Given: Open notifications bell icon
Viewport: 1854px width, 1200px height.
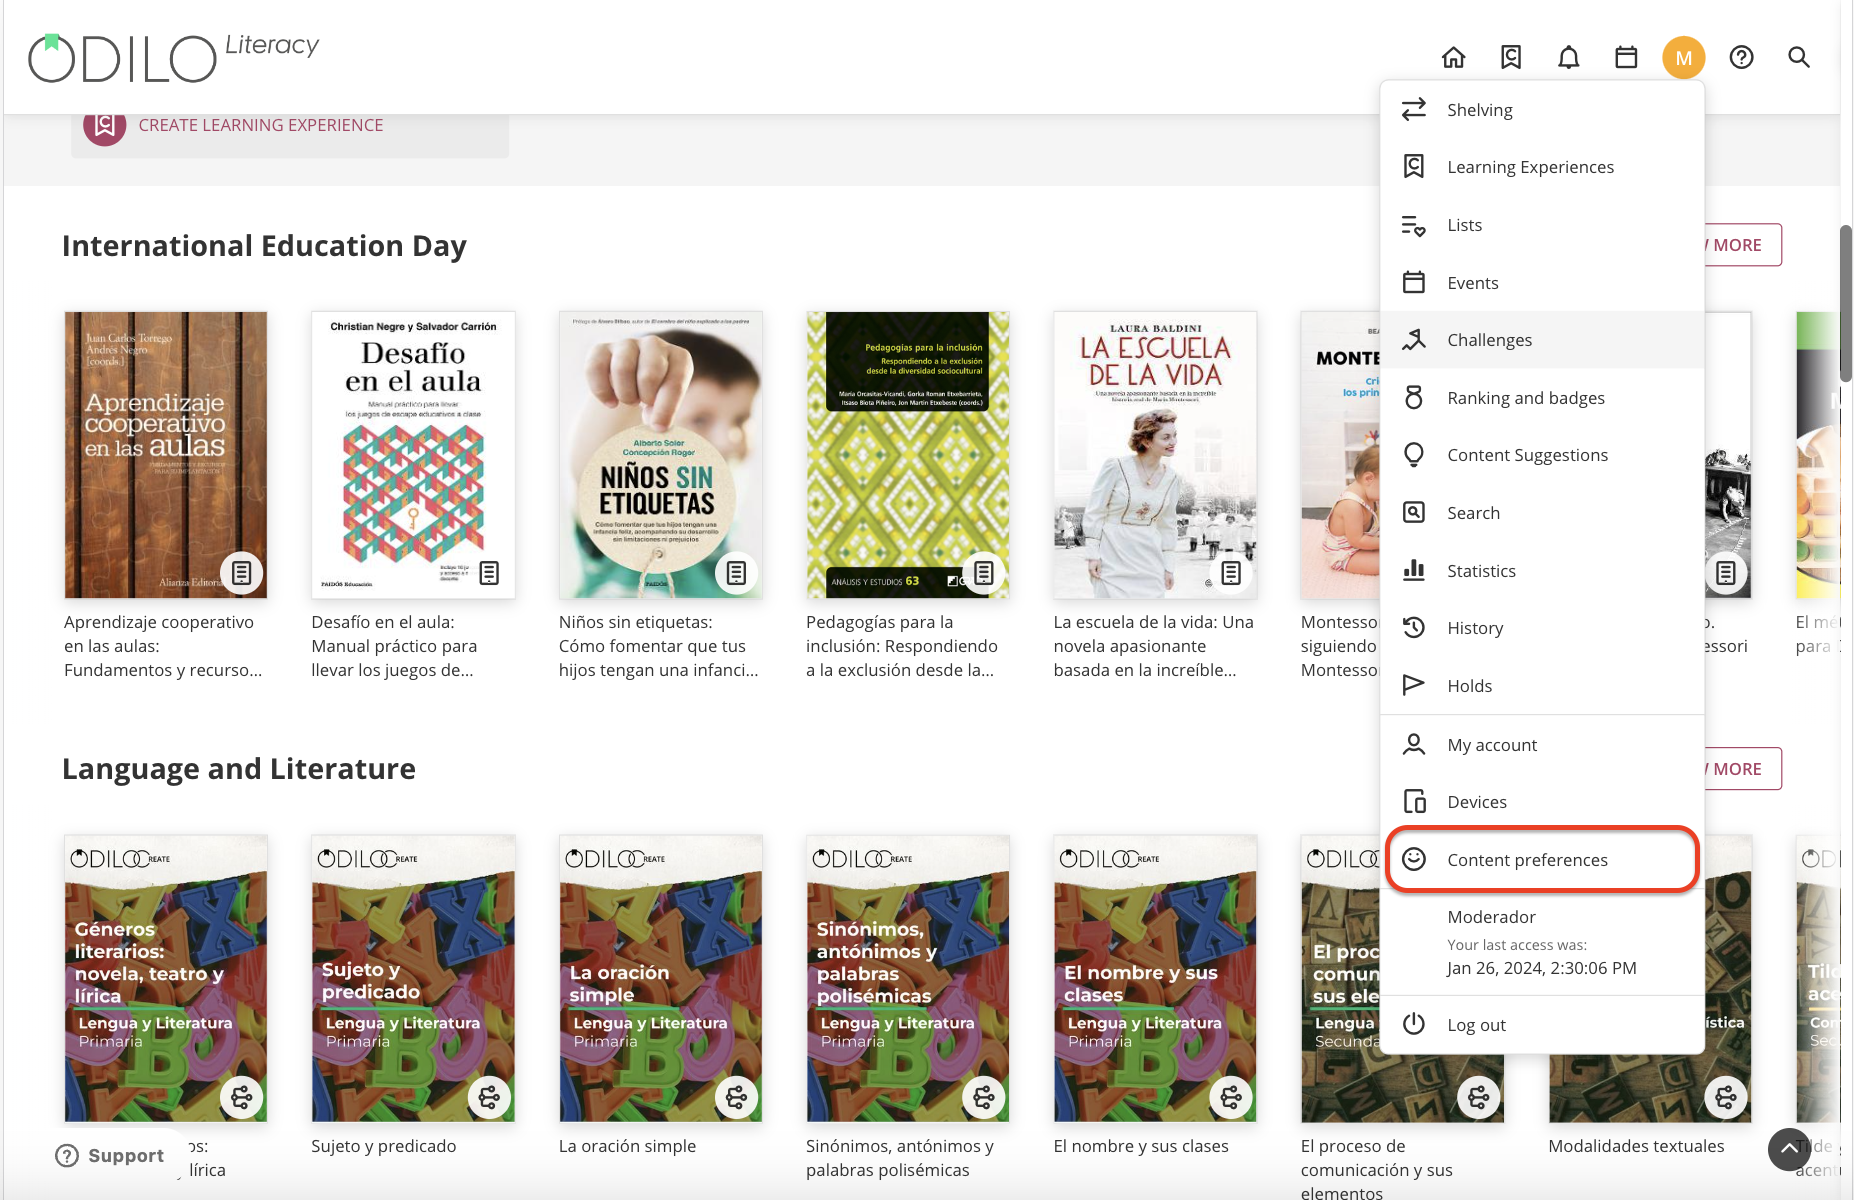Looking at the screenshot, I should (x=1569, y=58).
